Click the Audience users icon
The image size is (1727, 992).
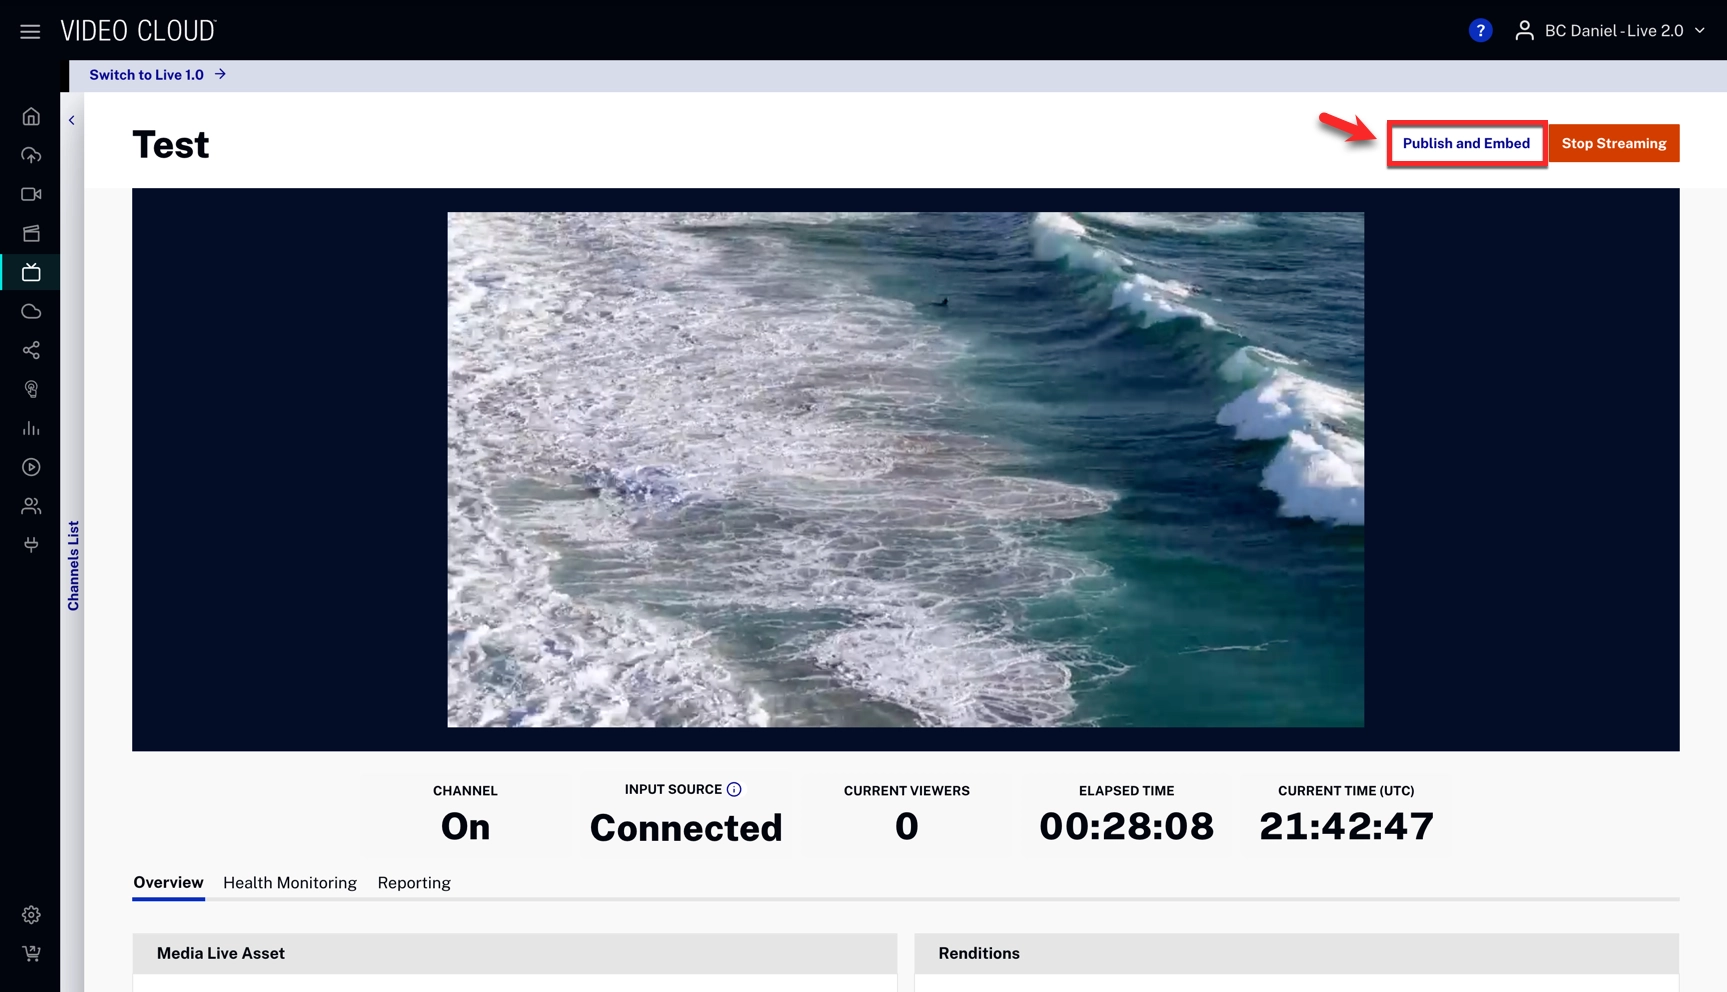[x=31, y=506]
